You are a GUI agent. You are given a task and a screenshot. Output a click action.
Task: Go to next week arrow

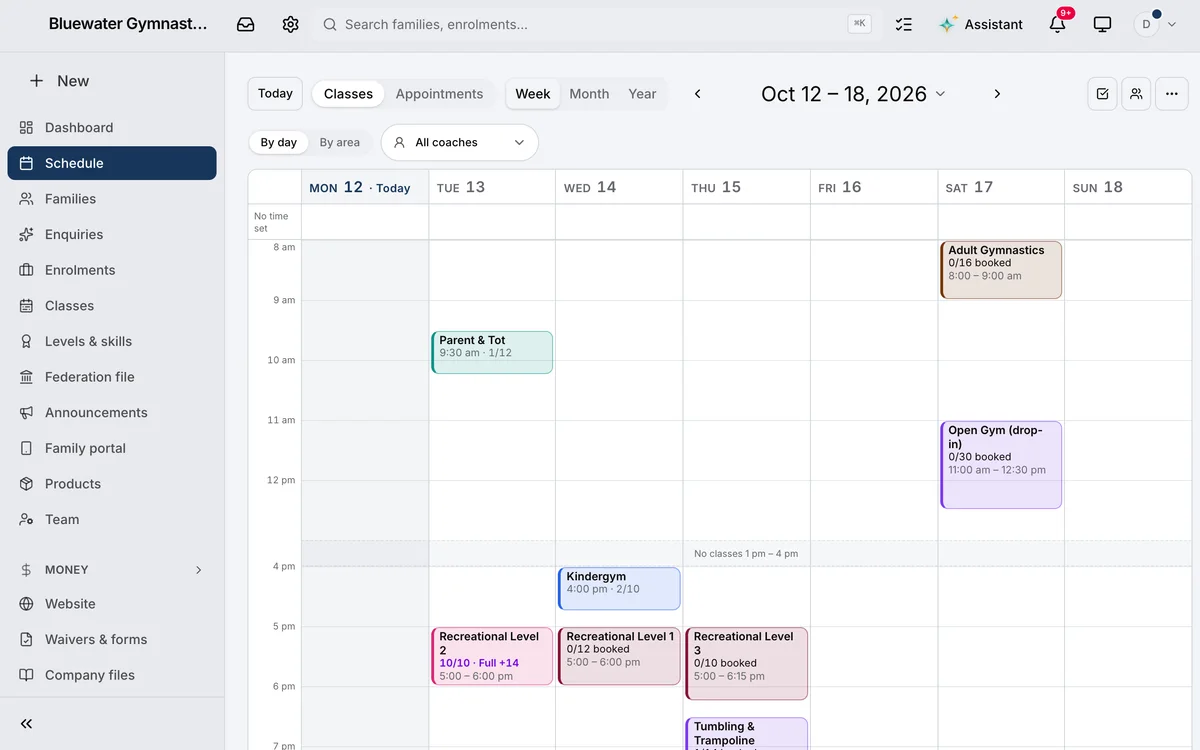tap(997, 94)
